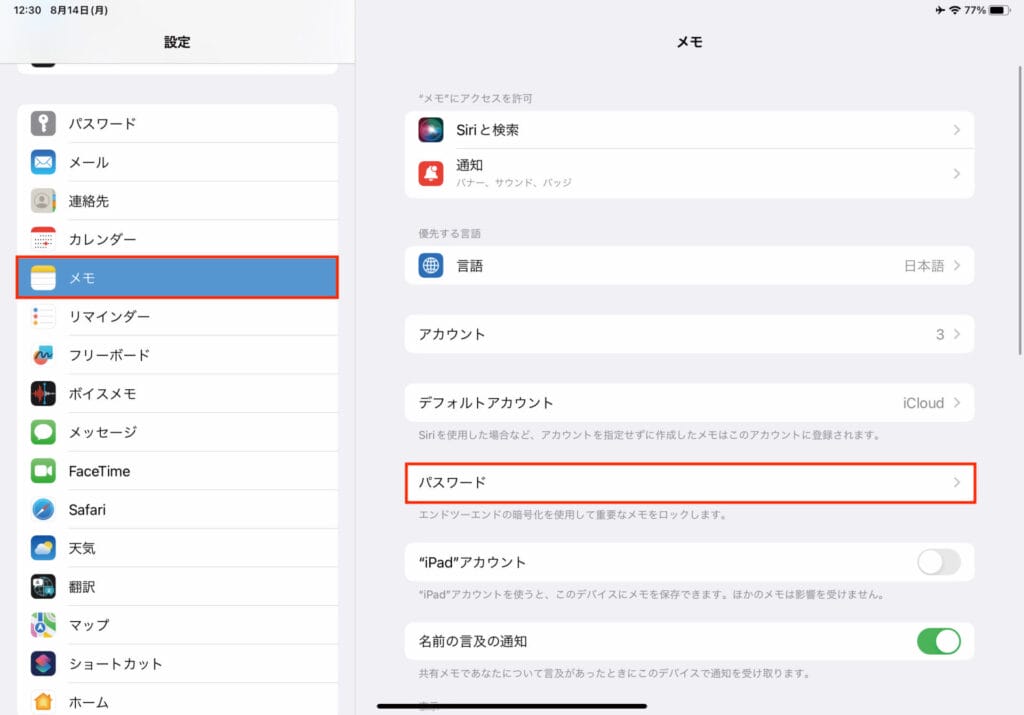This screenshot has width=1024, height=715.
Task: Select the Shortcuts app icon
Action: tap(43, 664)
